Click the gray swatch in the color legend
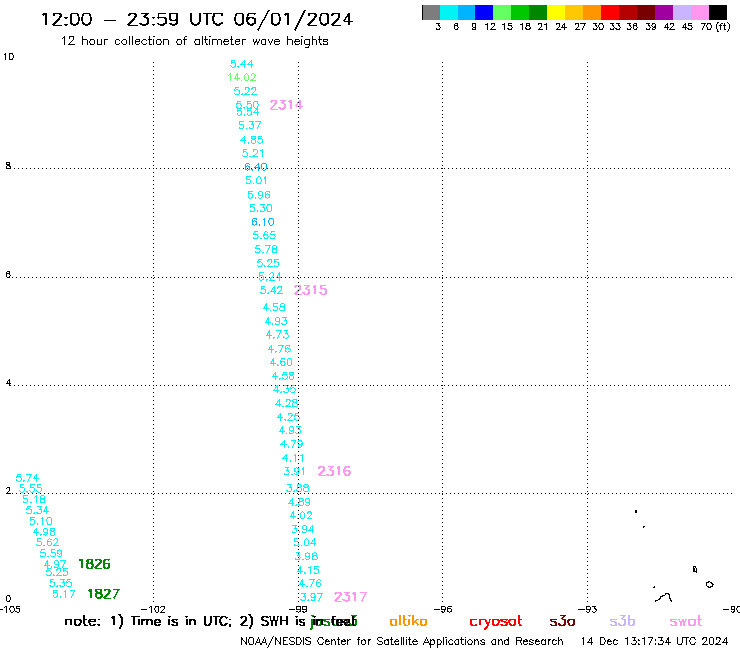 point(431,12)
